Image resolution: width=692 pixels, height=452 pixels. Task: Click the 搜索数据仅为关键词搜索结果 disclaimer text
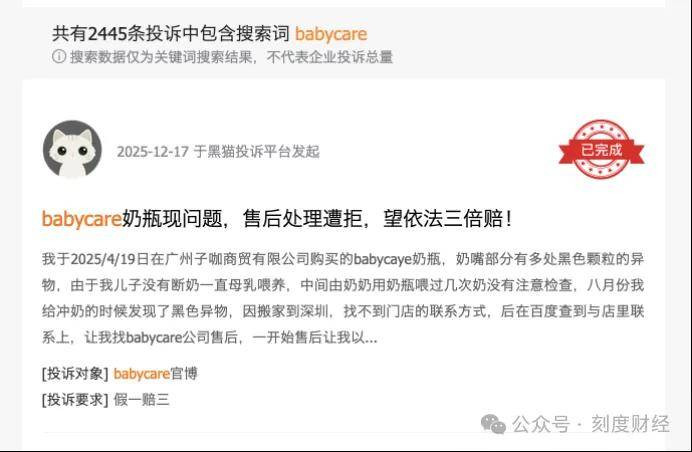coord(231,57)
